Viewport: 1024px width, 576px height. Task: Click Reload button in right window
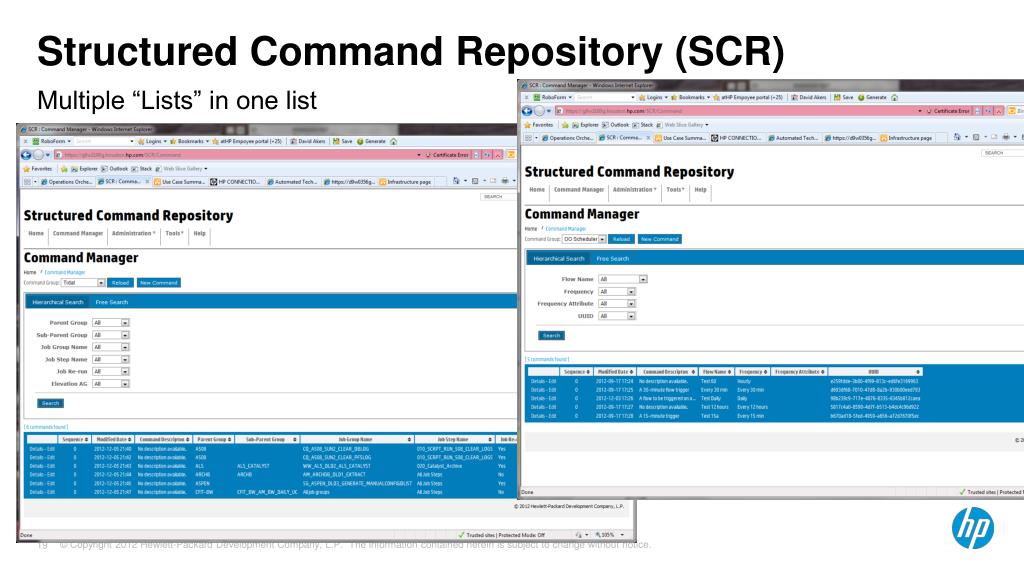621,239
